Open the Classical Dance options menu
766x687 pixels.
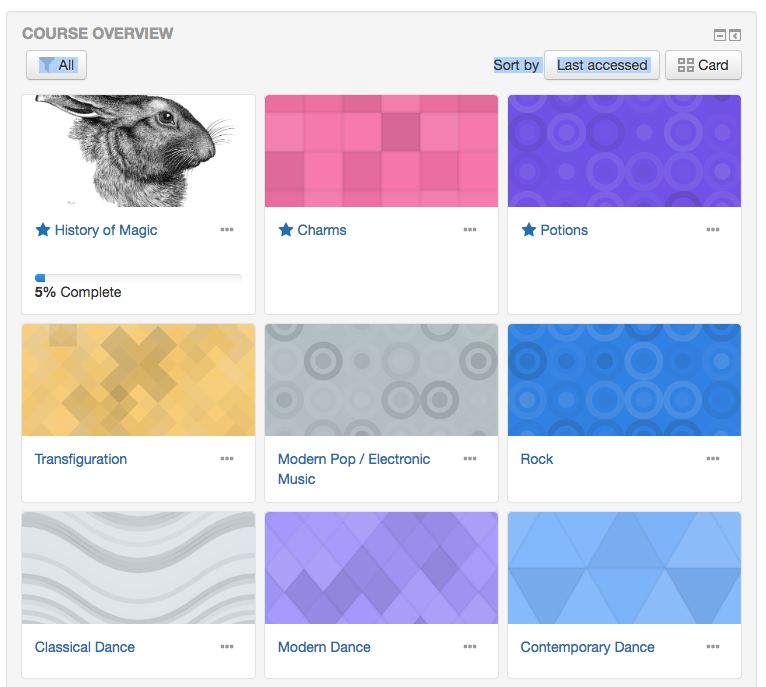(227, 647)
